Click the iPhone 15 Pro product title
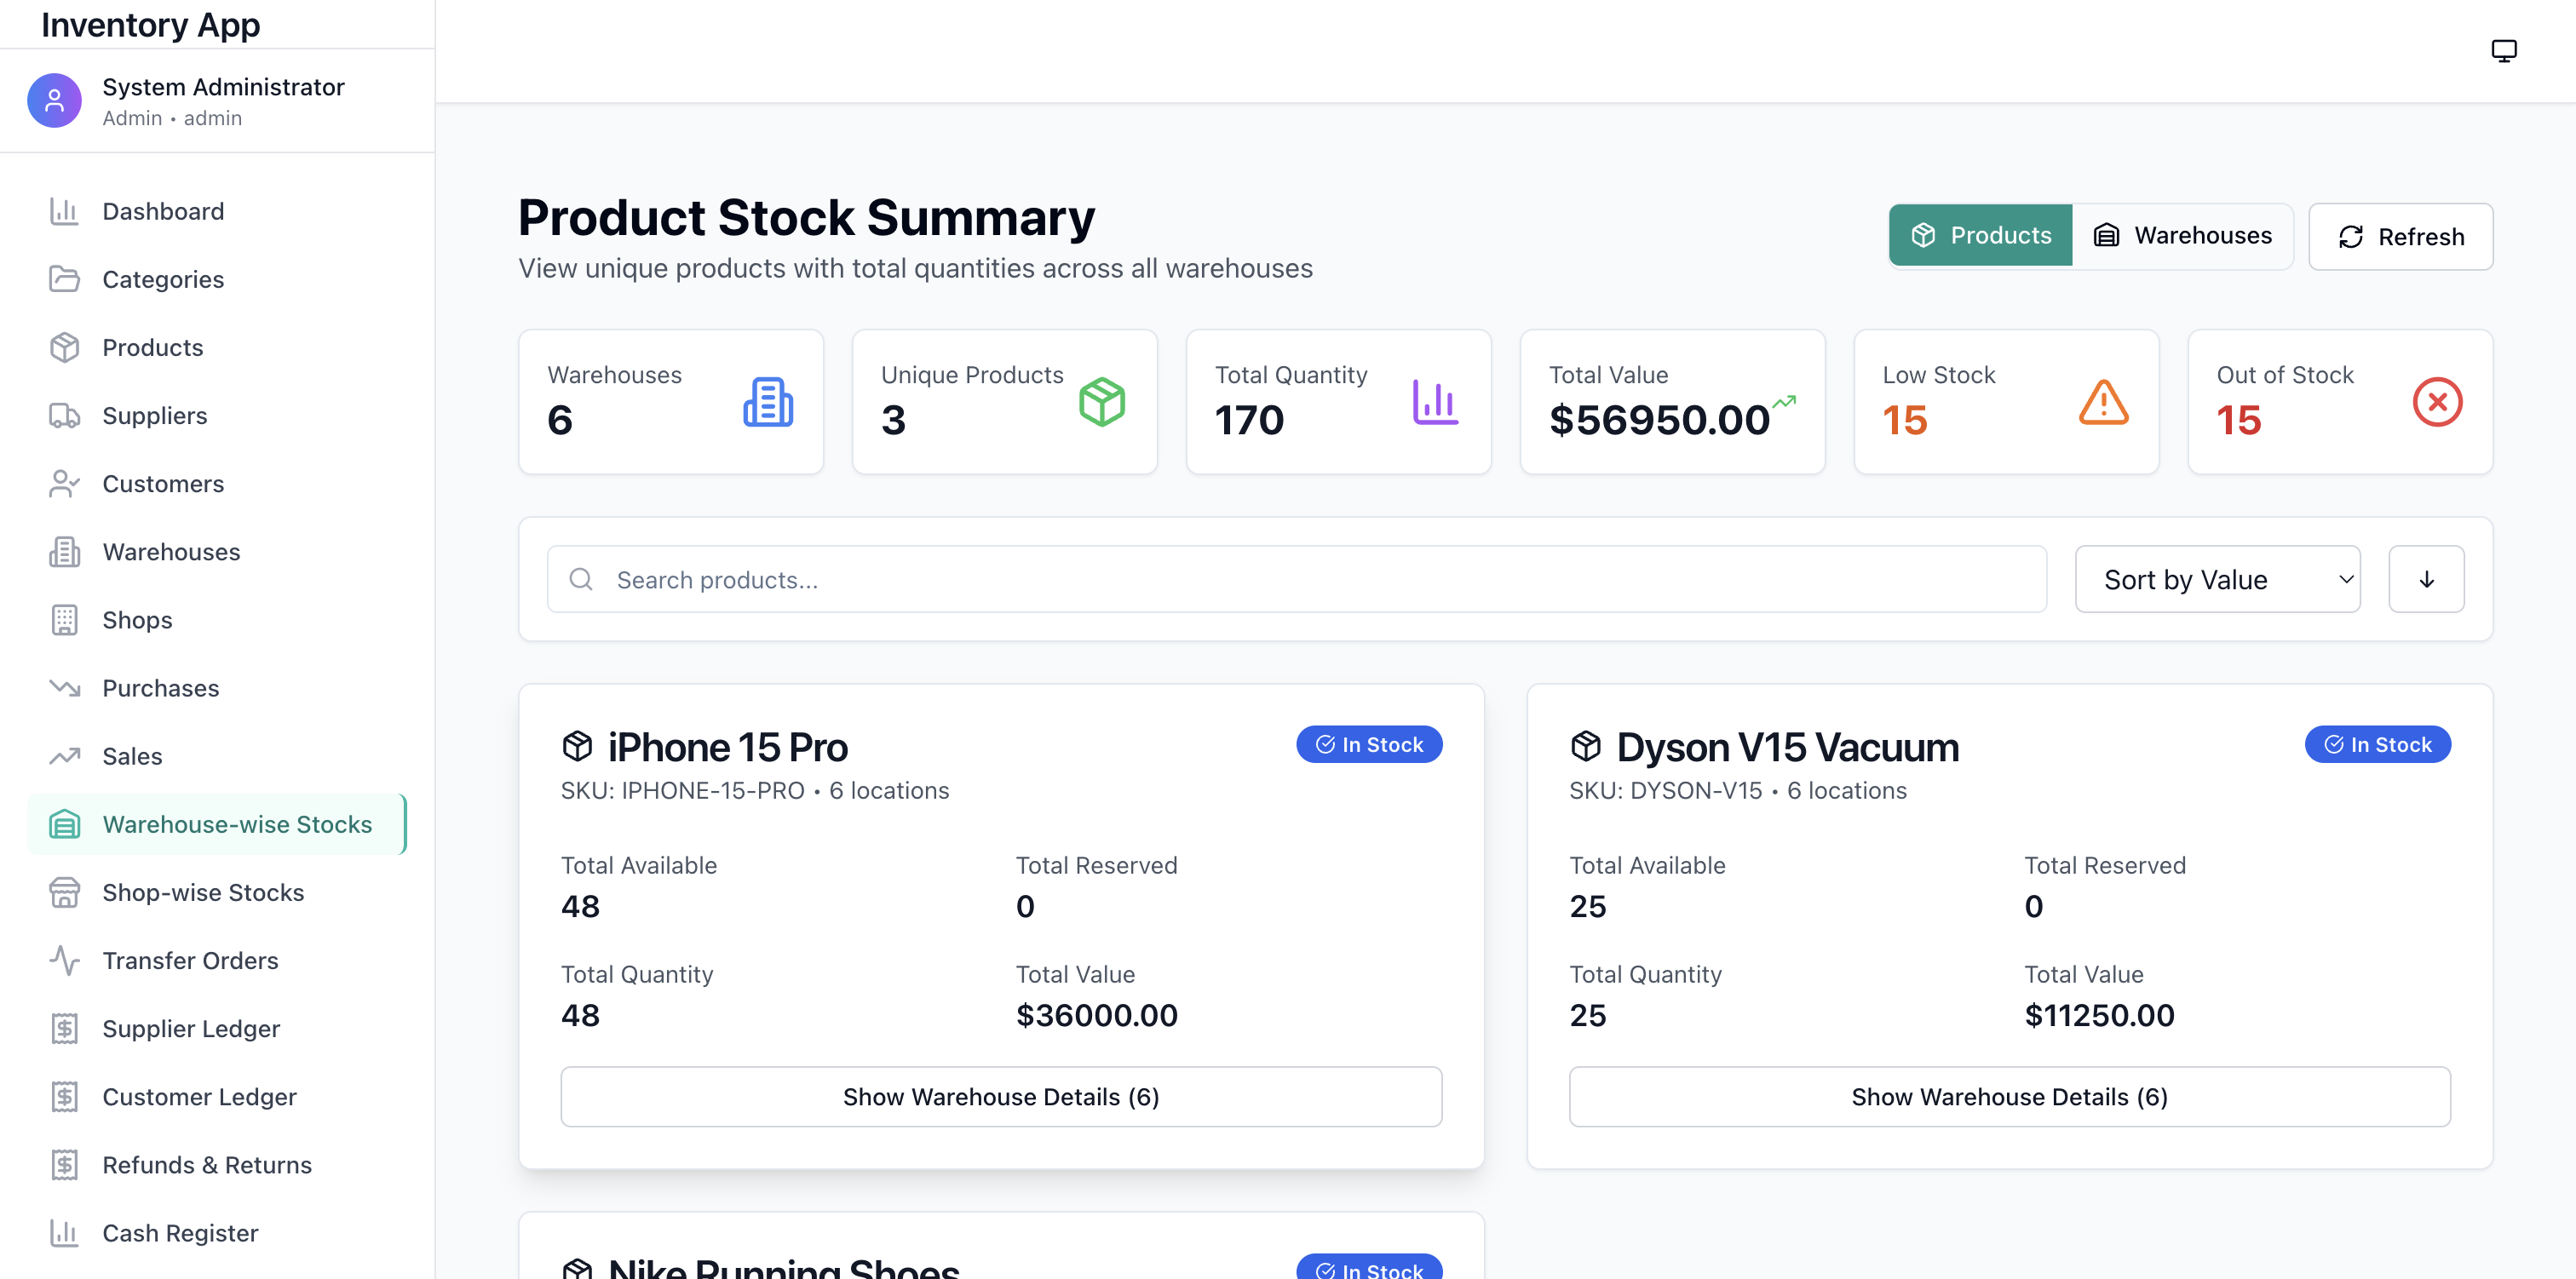 pos(728,746)
